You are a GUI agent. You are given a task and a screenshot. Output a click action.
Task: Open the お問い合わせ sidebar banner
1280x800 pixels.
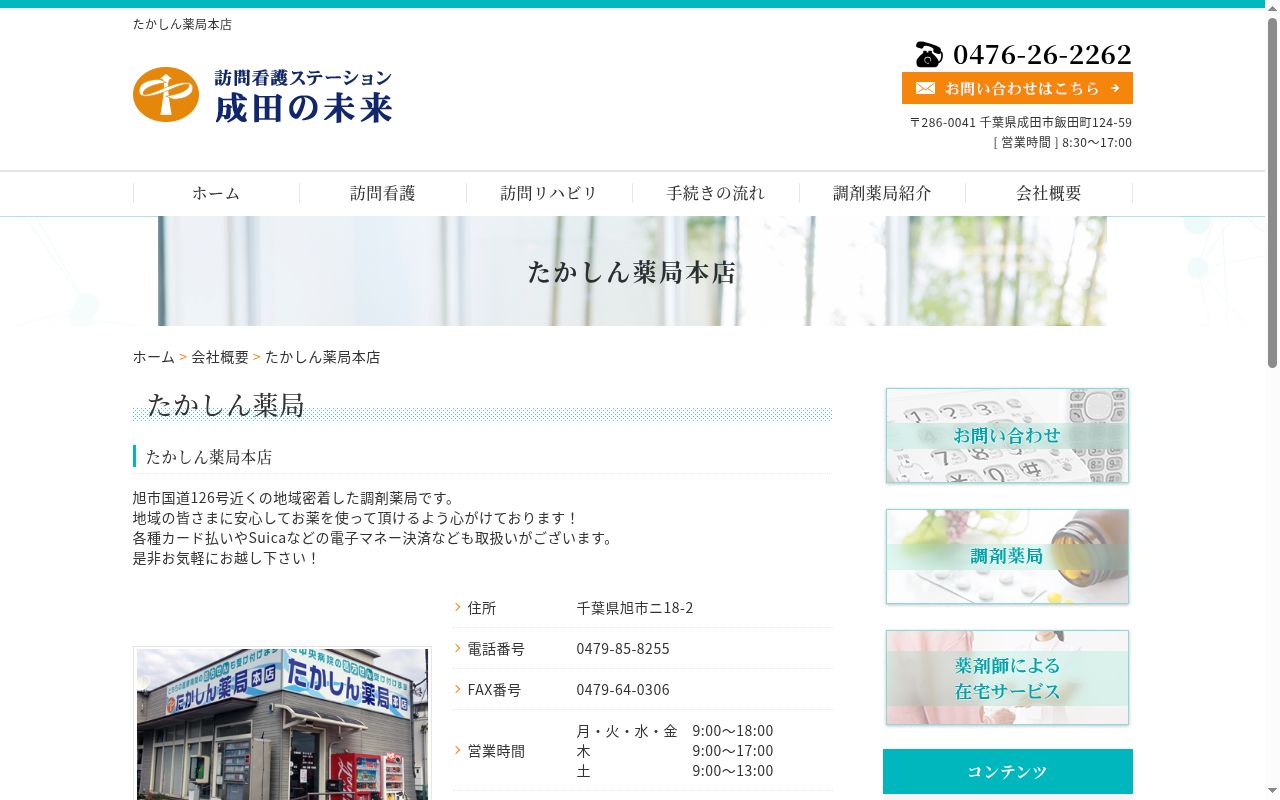[x=1007, y=436]
